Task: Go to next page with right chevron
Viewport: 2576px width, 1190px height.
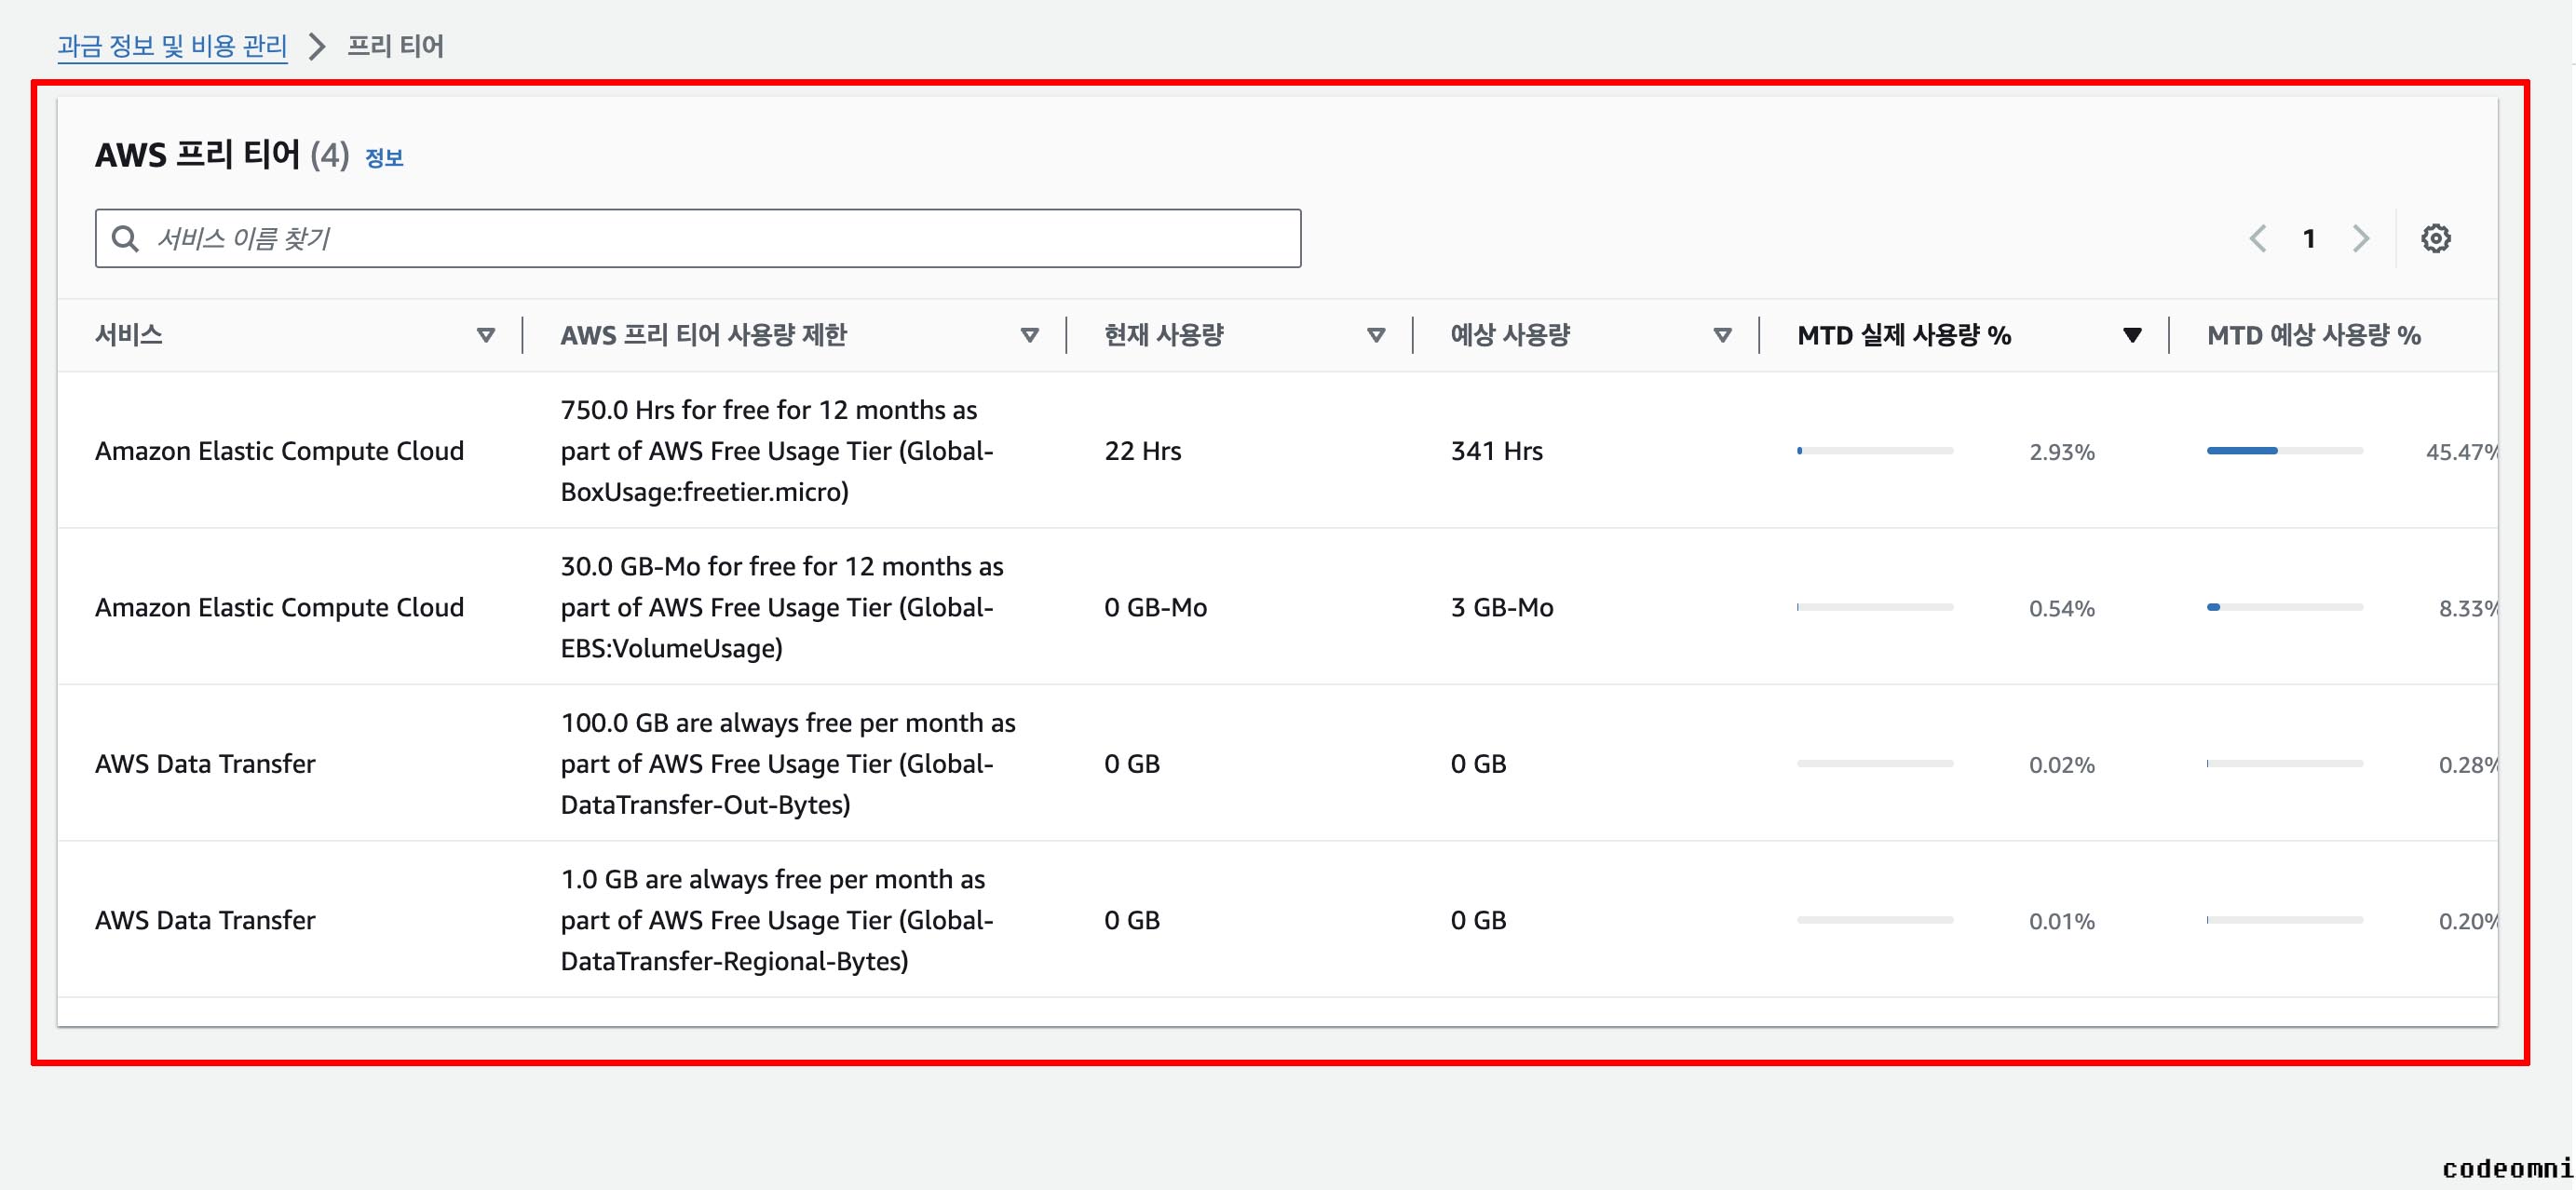Action: [x=2361, y=238]
